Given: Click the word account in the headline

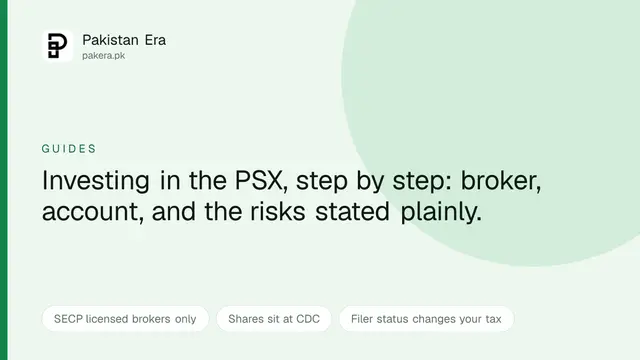Looking at the screenshot, I should (x=93, y=212).
